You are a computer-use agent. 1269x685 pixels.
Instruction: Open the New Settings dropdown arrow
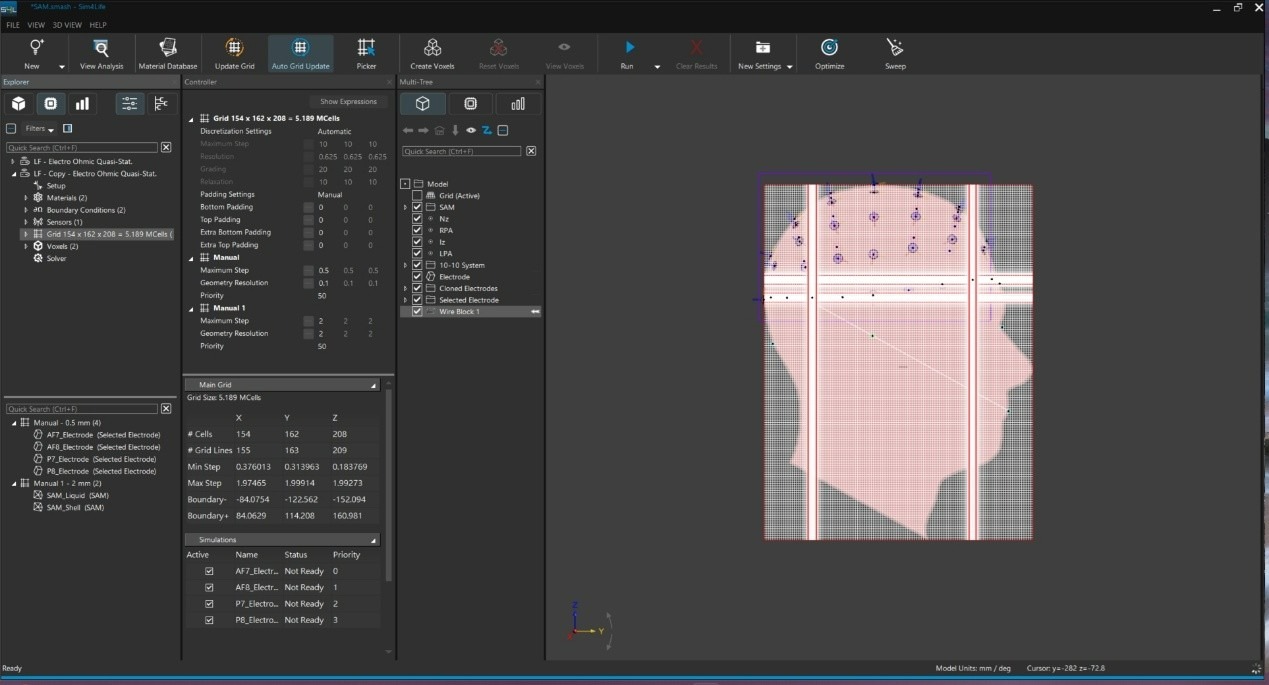coord(790,67)
